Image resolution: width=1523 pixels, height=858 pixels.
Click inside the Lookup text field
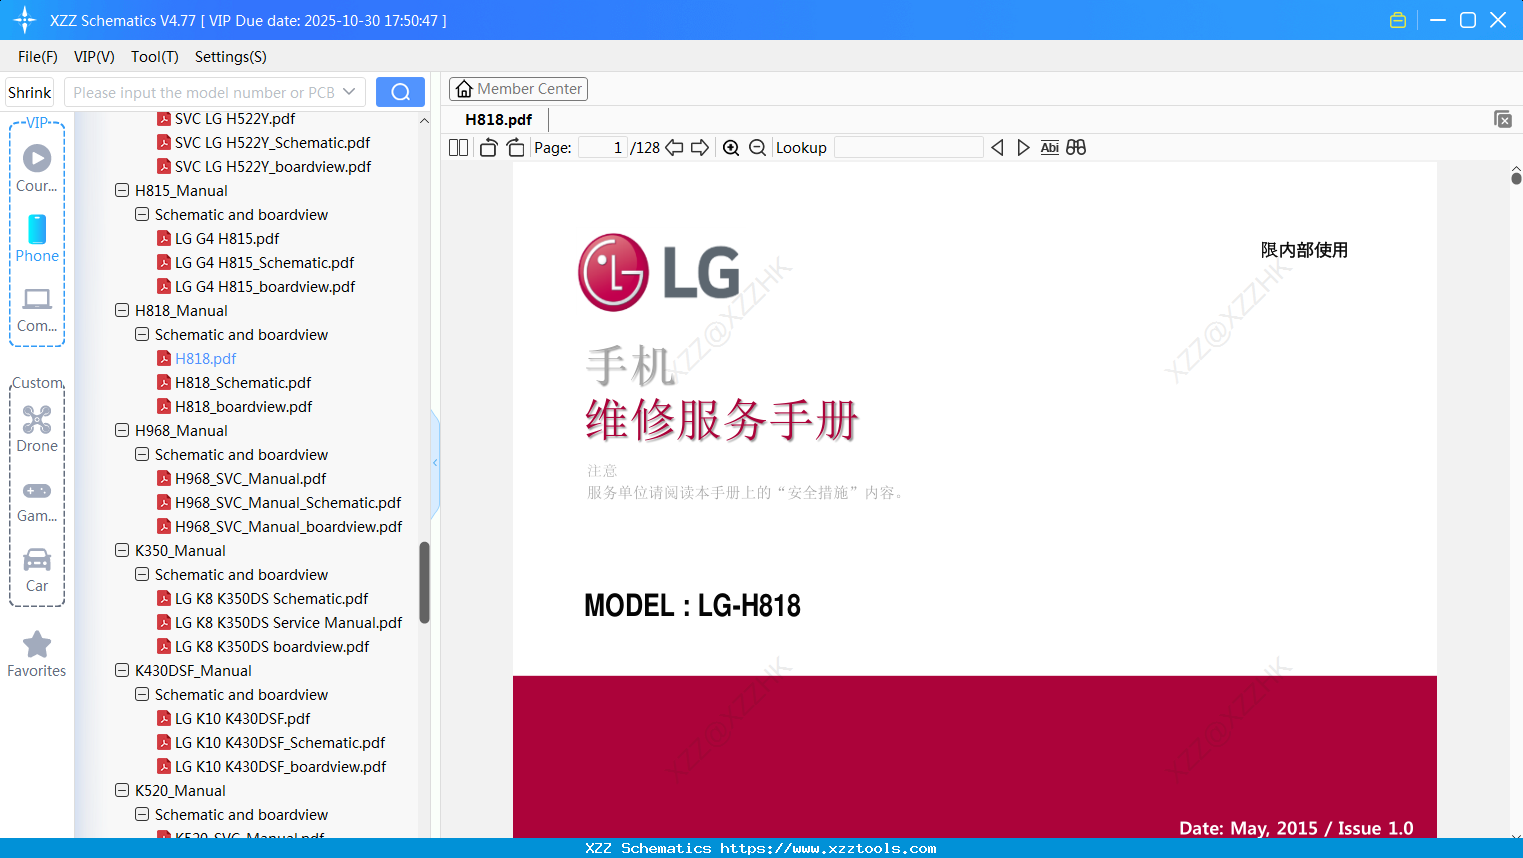click(908, 147)
